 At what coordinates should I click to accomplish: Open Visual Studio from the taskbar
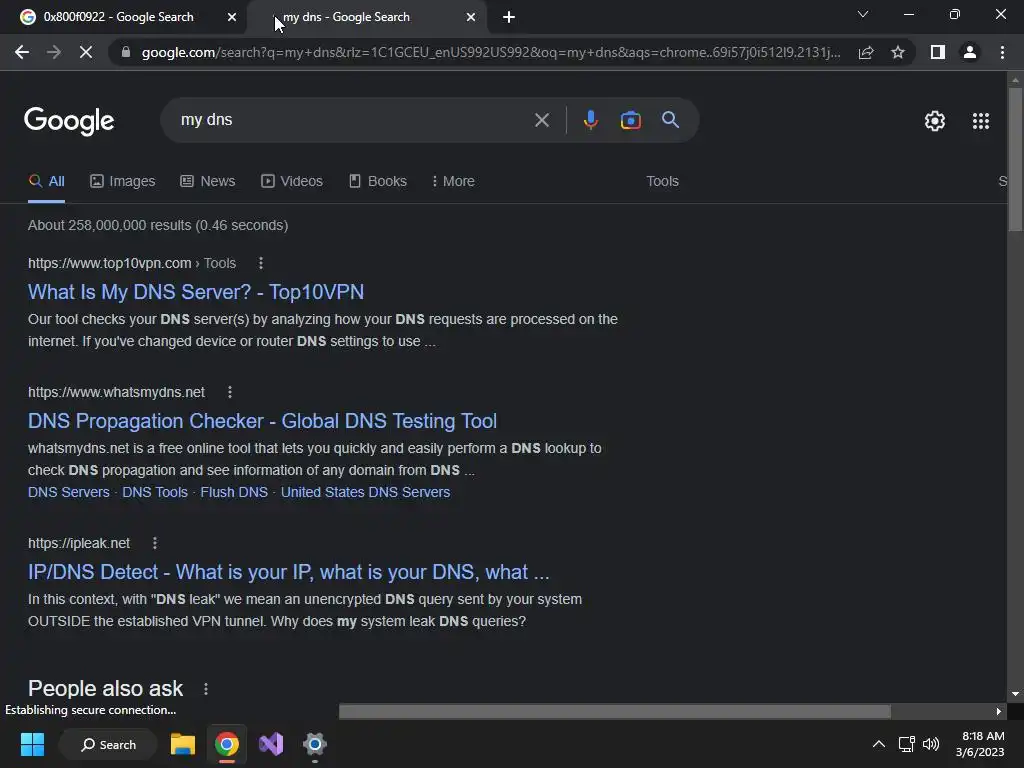pos(271,744)
